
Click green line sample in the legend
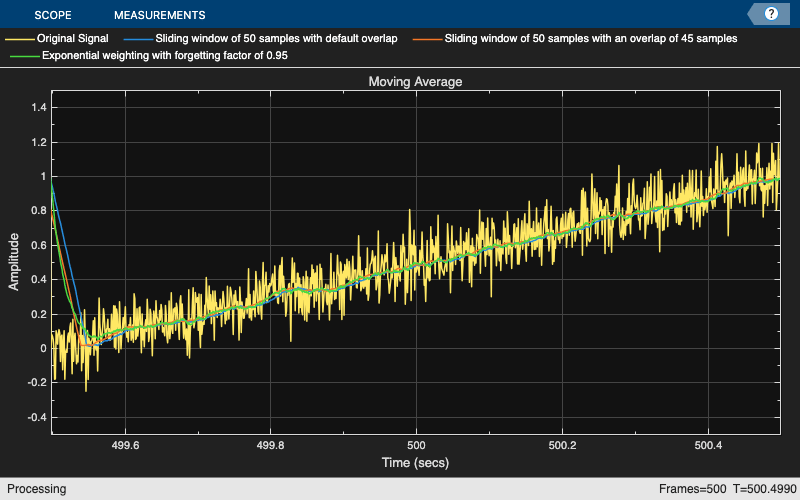pos(24,56)
